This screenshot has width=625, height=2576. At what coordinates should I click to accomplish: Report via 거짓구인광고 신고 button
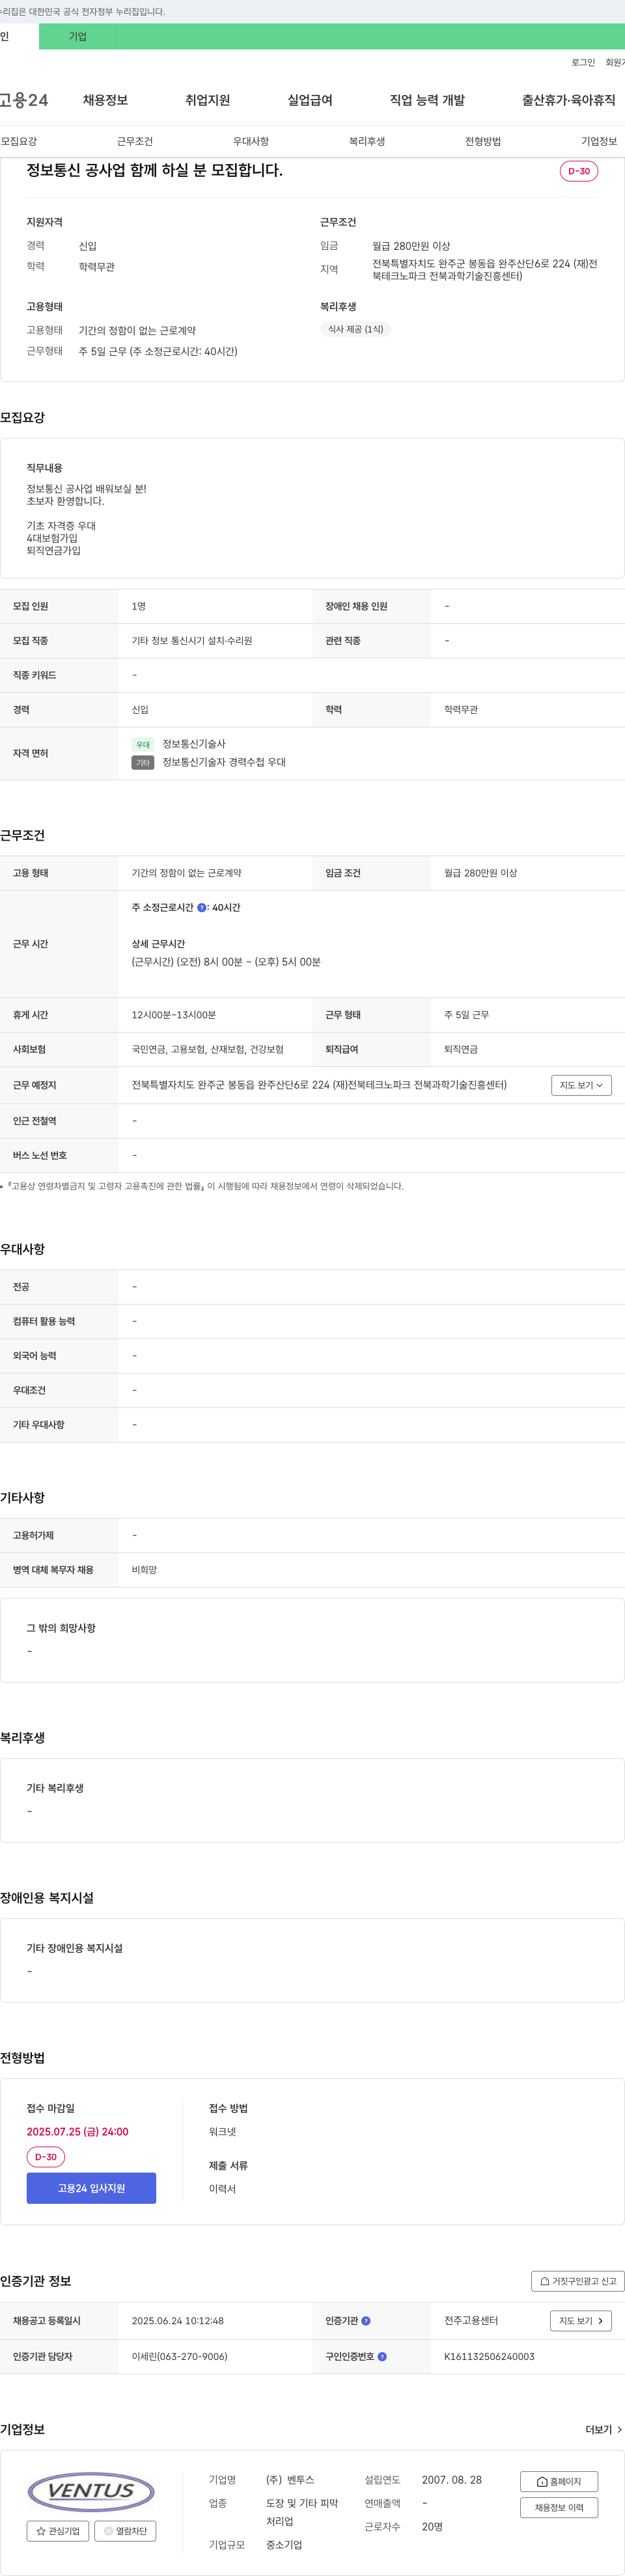[x=578, y=2281]
